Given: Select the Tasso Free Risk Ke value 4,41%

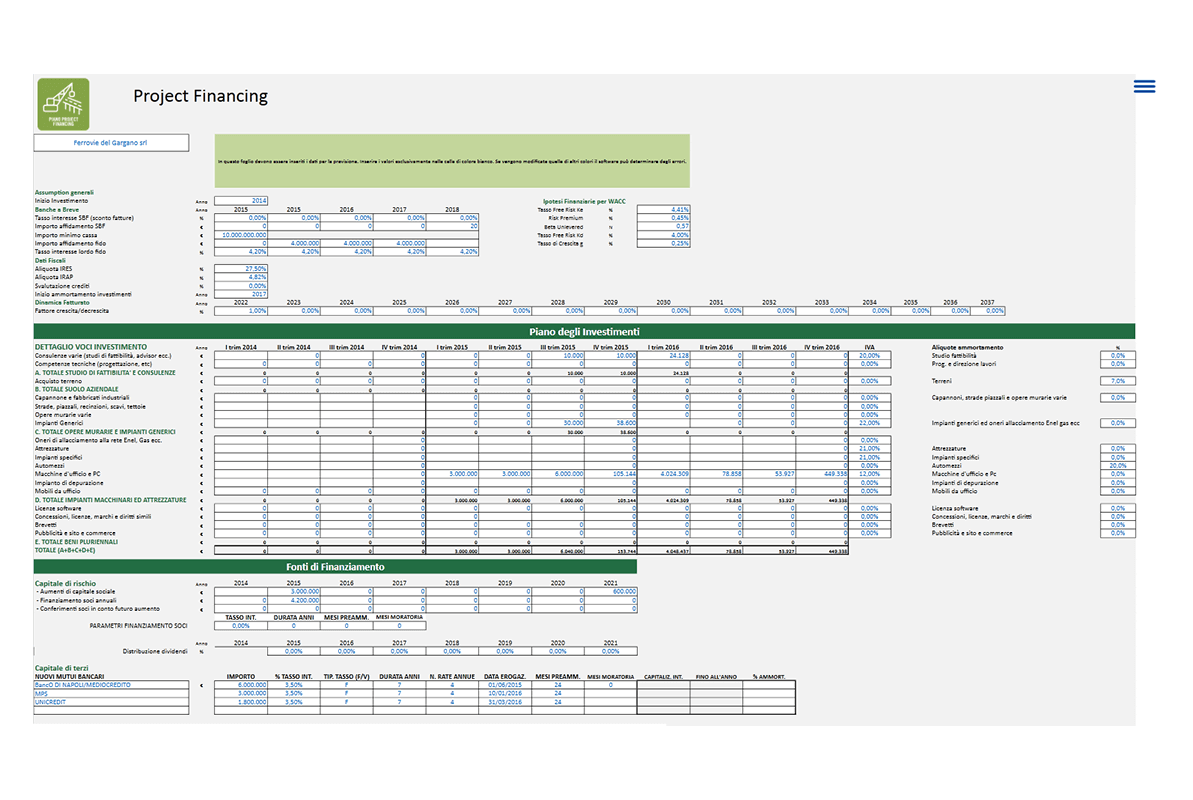Looking at the screenshot, I should pyautogui.click(x=663, y=209).
